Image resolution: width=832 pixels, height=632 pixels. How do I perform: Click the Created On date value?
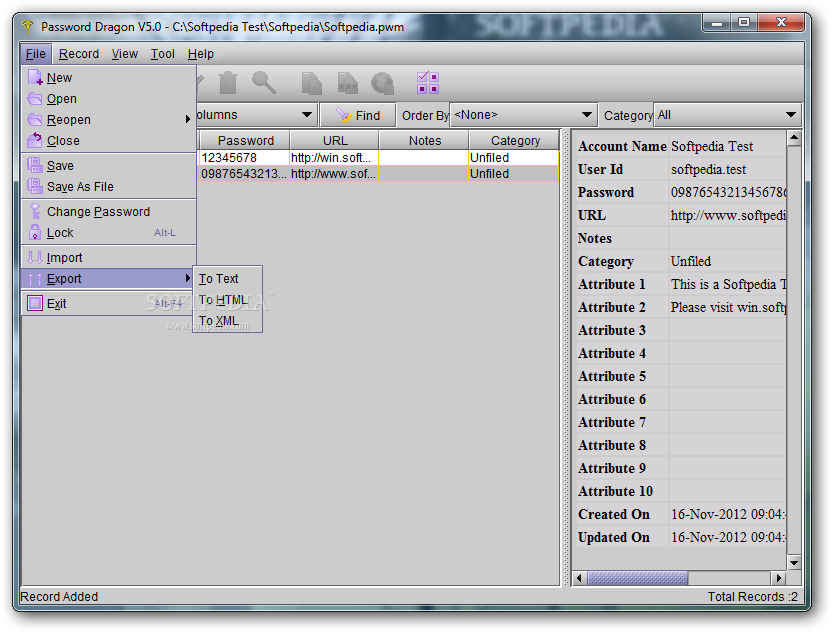[728, 514]
